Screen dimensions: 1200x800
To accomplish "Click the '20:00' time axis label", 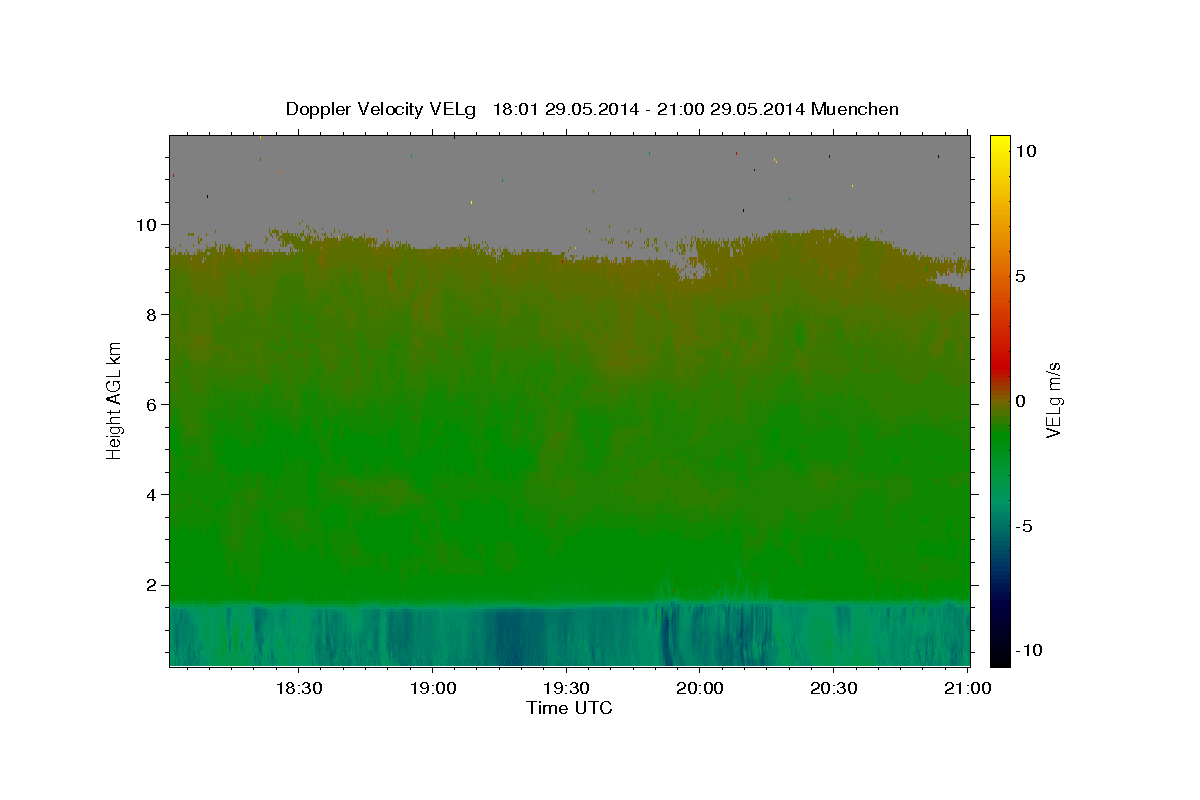I will (x=699, y=688).
